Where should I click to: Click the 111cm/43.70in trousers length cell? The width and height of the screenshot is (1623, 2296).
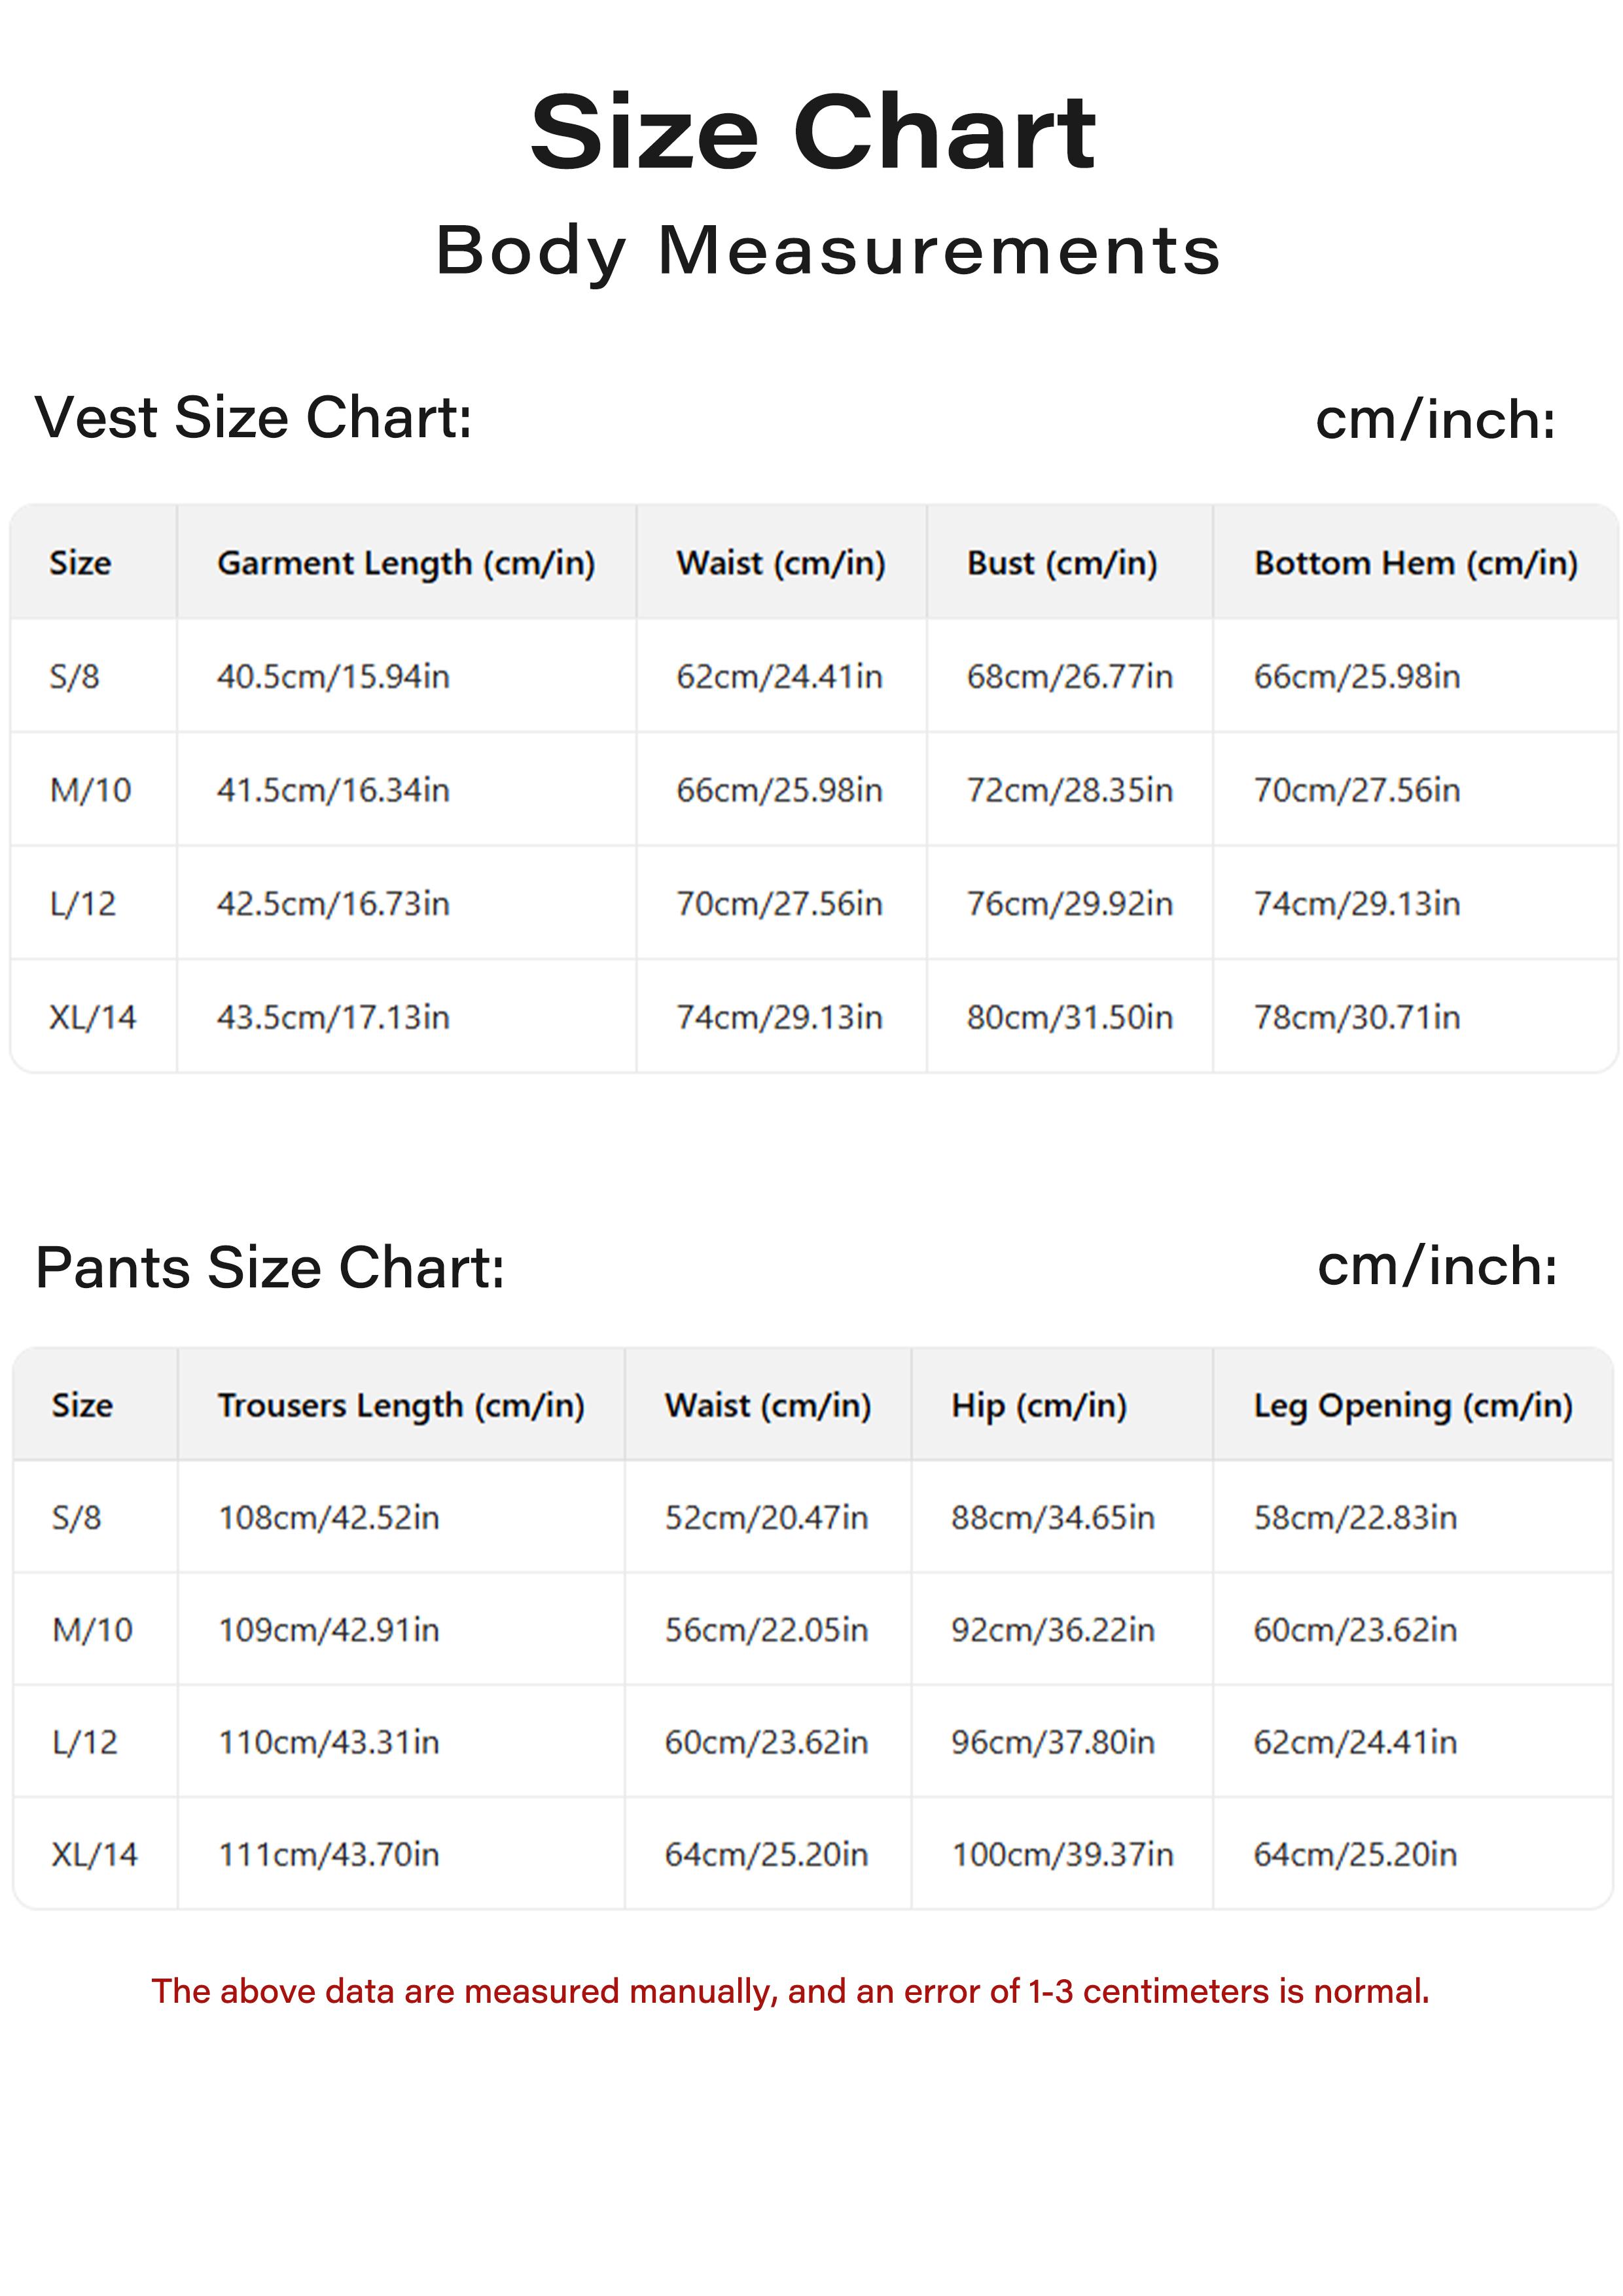point(329,1854)
